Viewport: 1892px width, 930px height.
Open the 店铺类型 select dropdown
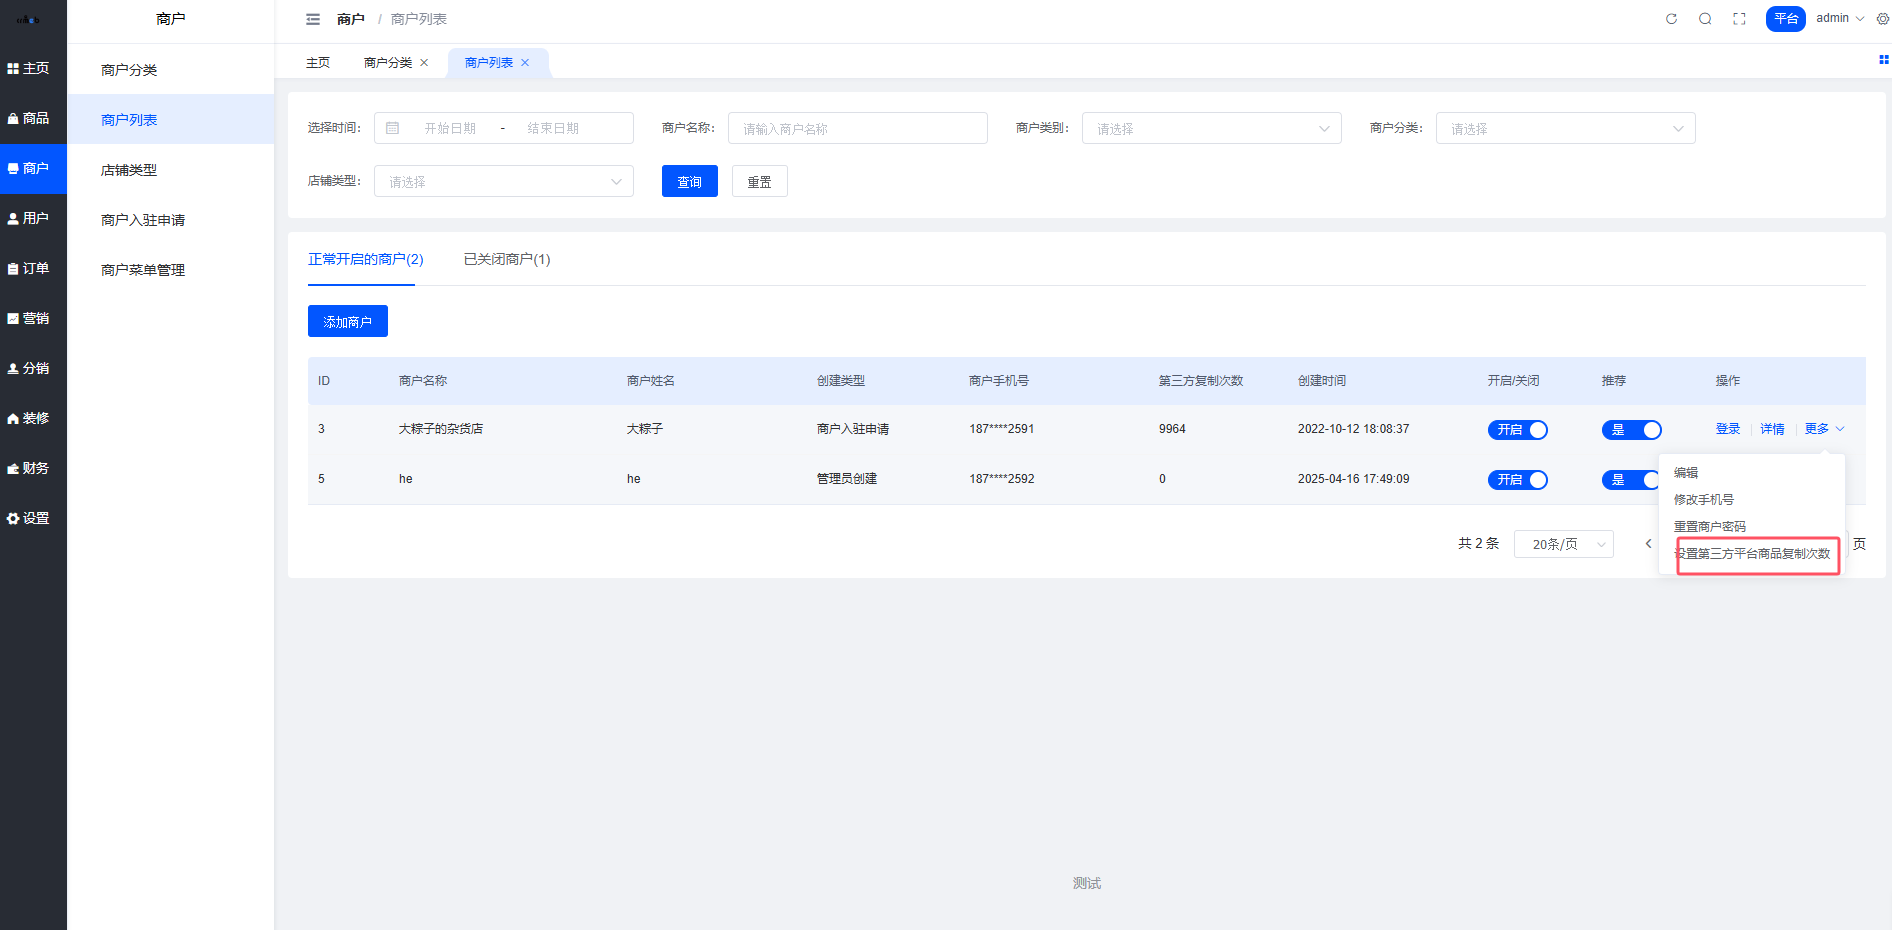pyautogui.click(x=503, y=181)
